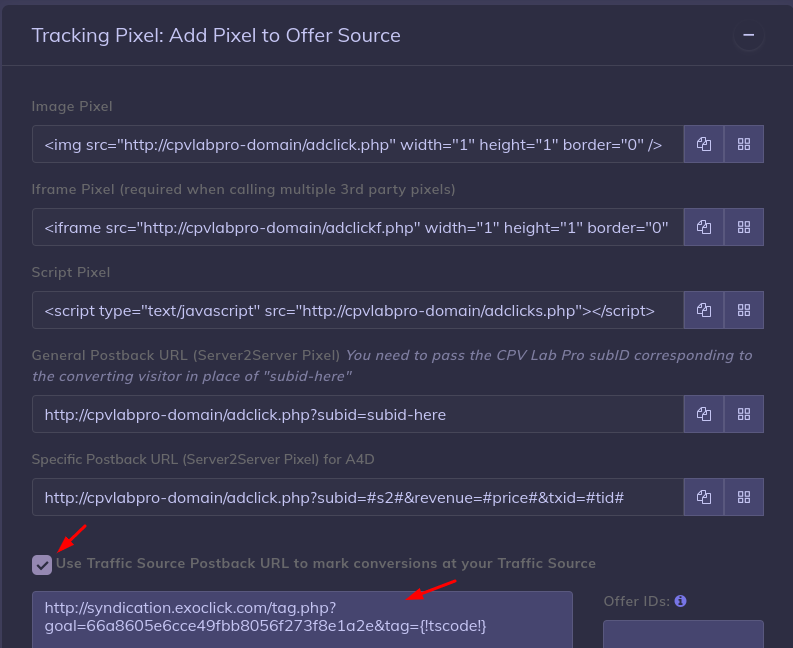Click inside the Image Pixel text field
The width and height of the screenshot is (793, 648).
point(357,144)
